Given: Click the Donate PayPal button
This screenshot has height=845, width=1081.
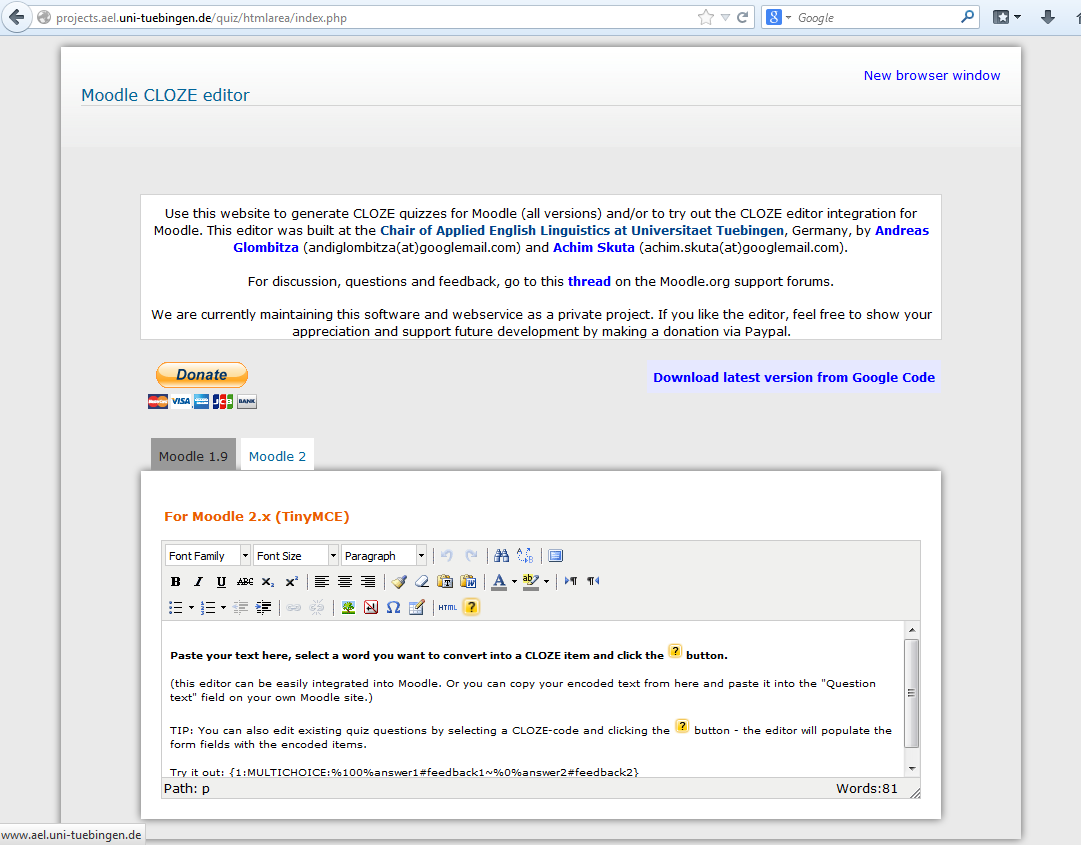Looking at the screenshot, I should (201, 375).
